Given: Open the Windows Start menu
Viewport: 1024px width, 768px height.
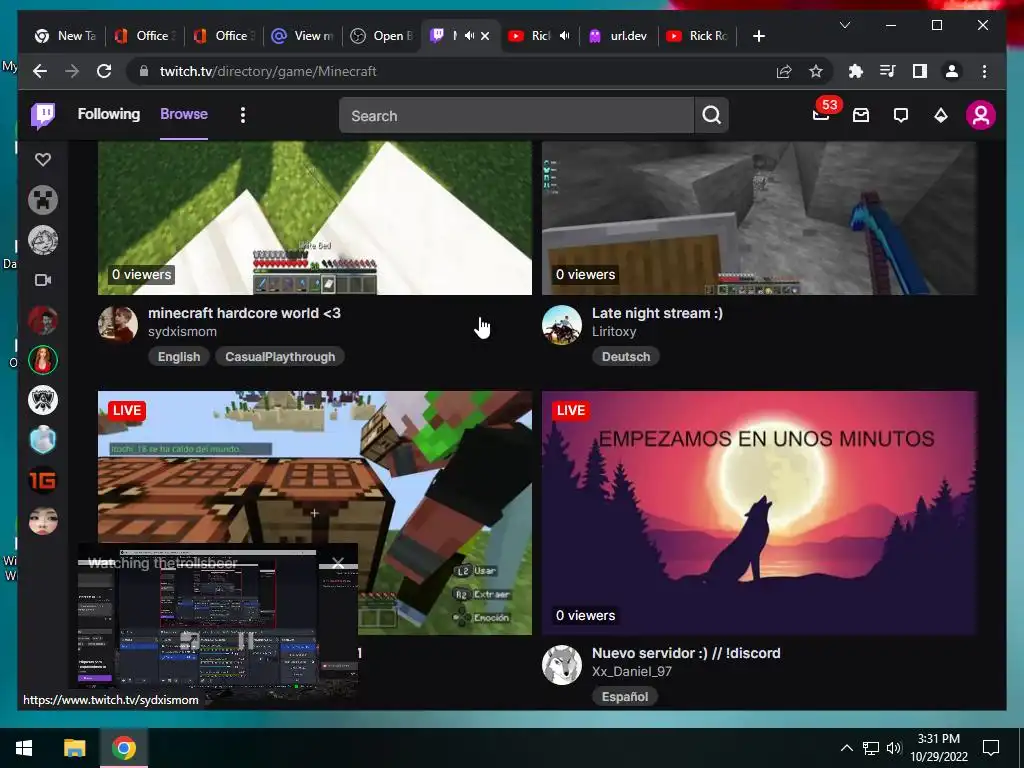Looking at the screenshot, I should coord(24,748).
